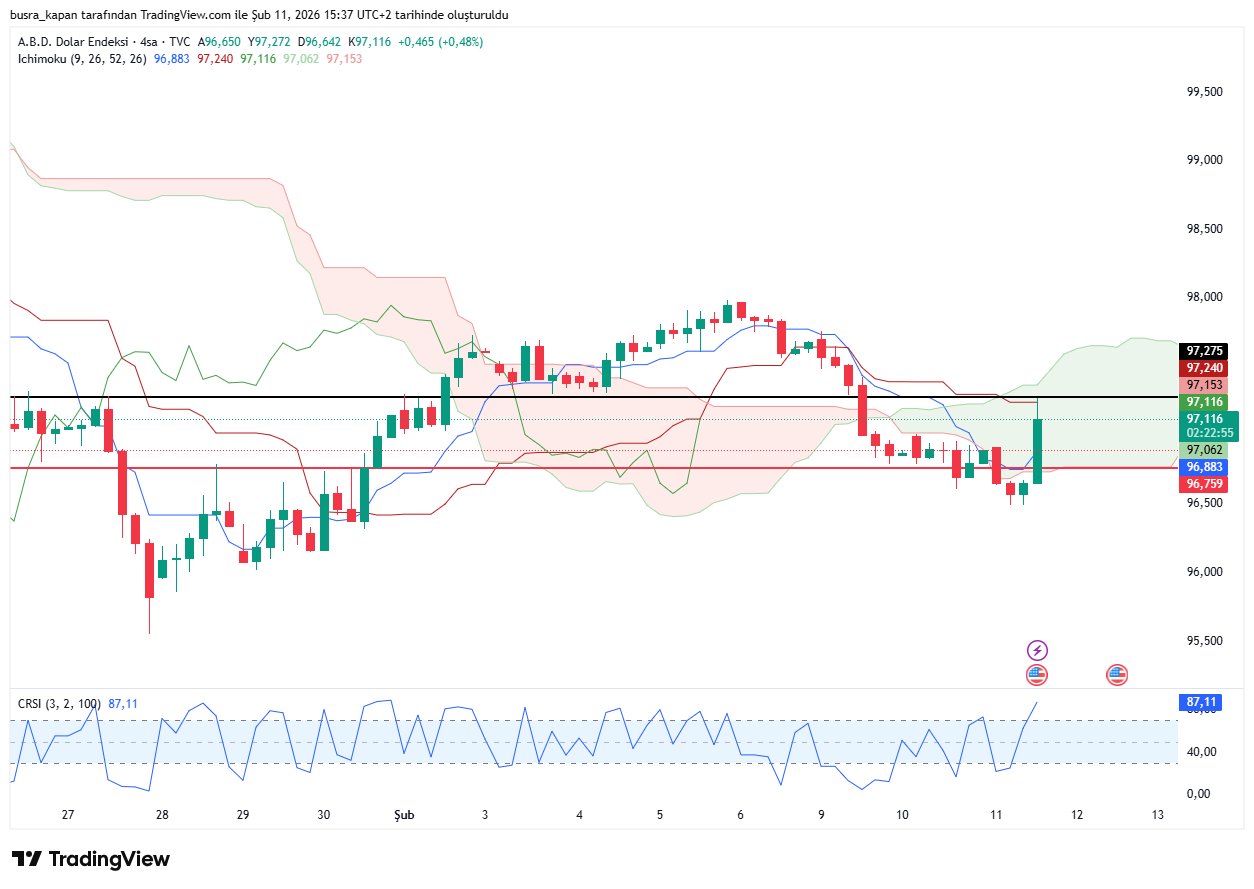Click the 11 date label on time axis
The height and width of the screenshot is (889, 1254).
[x=996, y=815]
